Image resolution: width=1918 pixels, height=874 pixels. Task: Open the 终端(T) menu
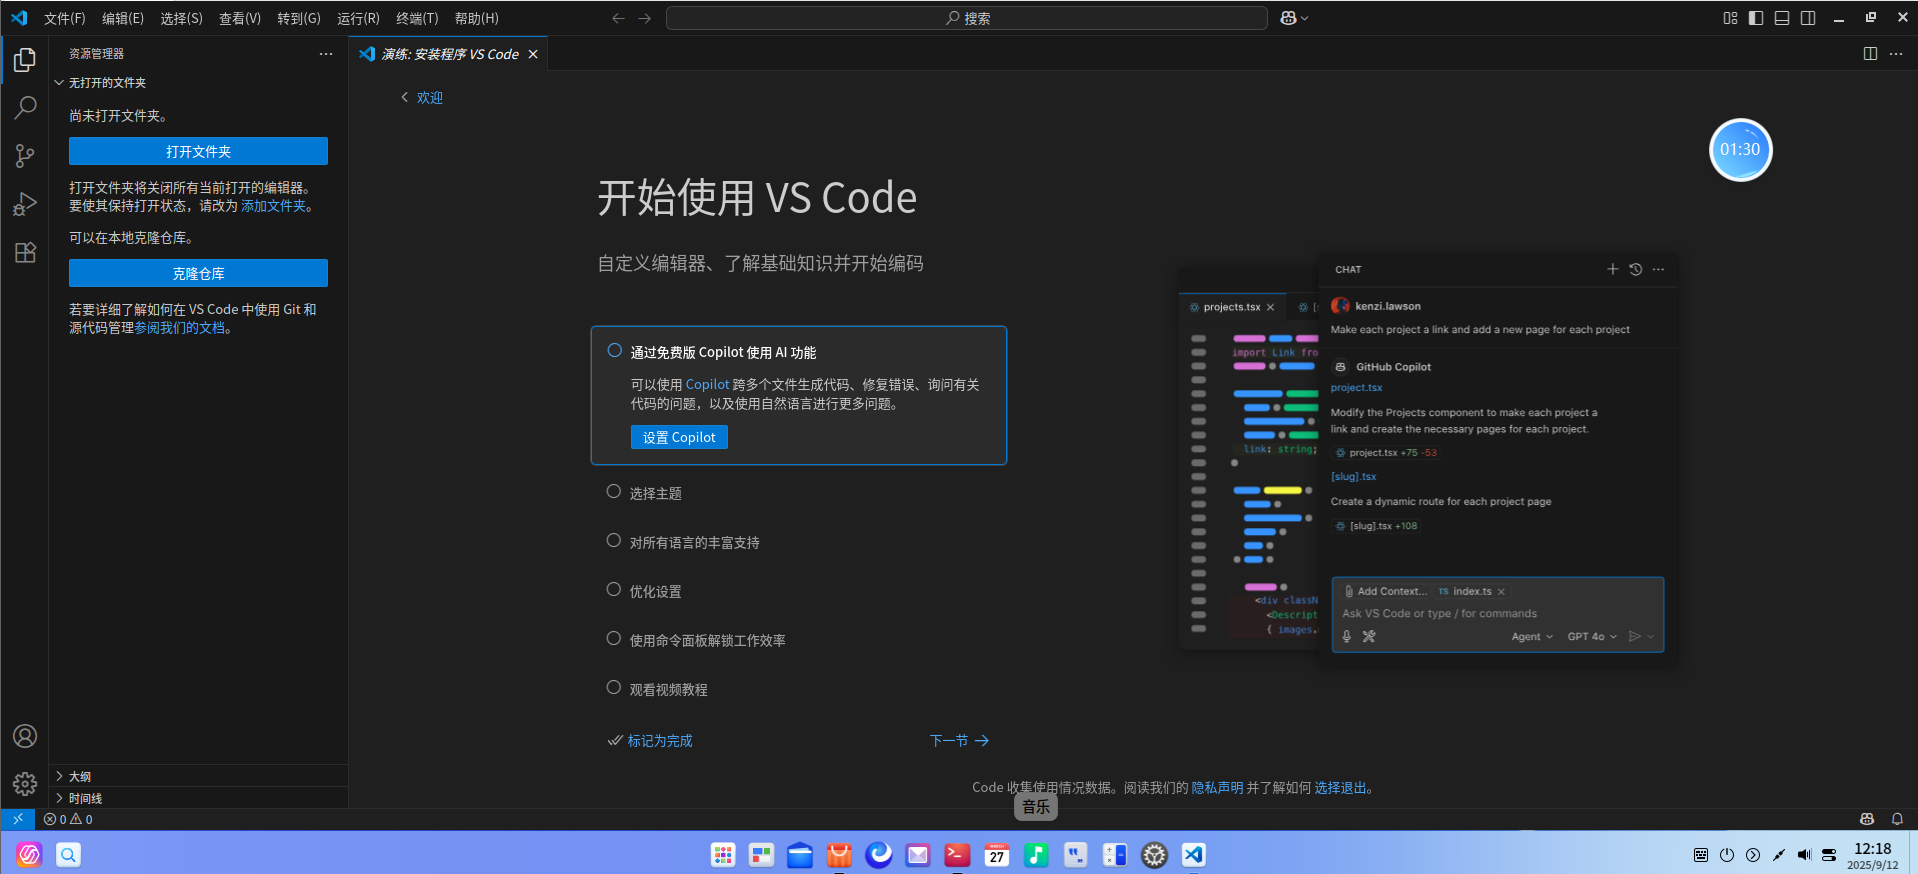coord(417,18)
